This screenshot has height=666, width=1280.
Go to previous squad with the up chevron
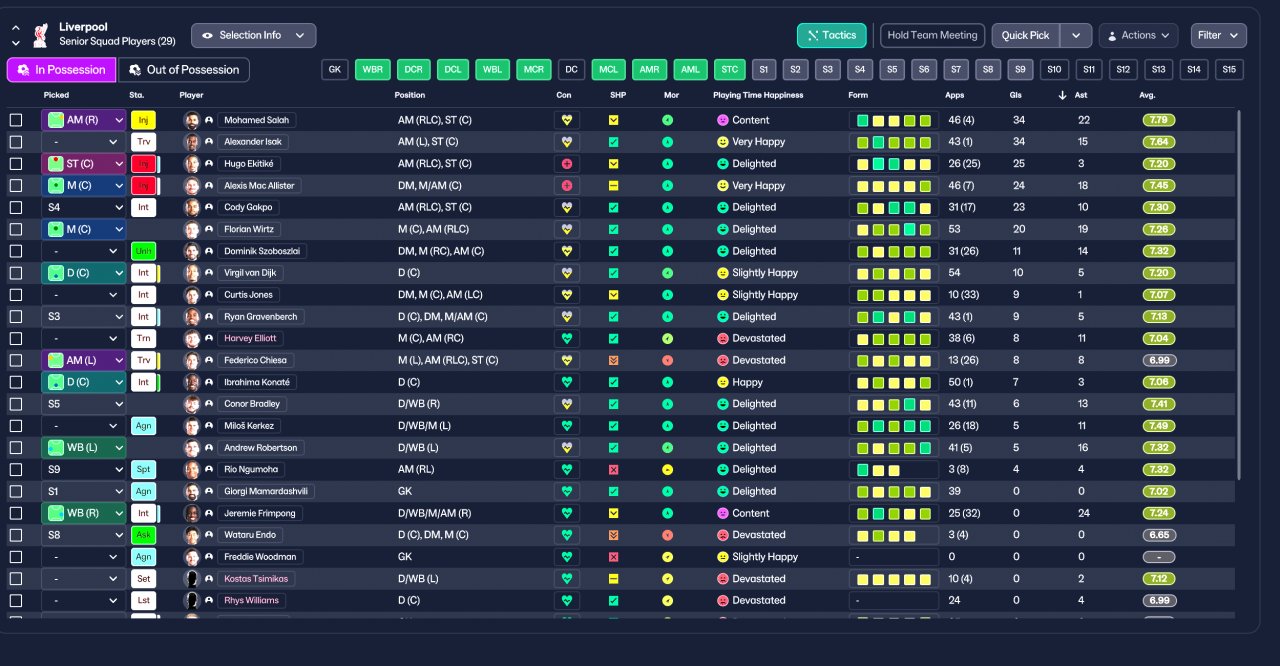coord(15,29)
